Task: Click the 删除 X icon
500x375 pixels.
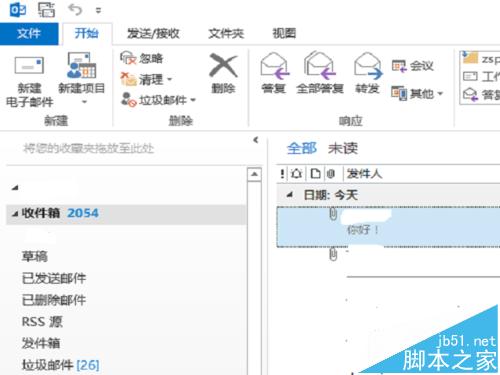Action: tap(223, 66)
